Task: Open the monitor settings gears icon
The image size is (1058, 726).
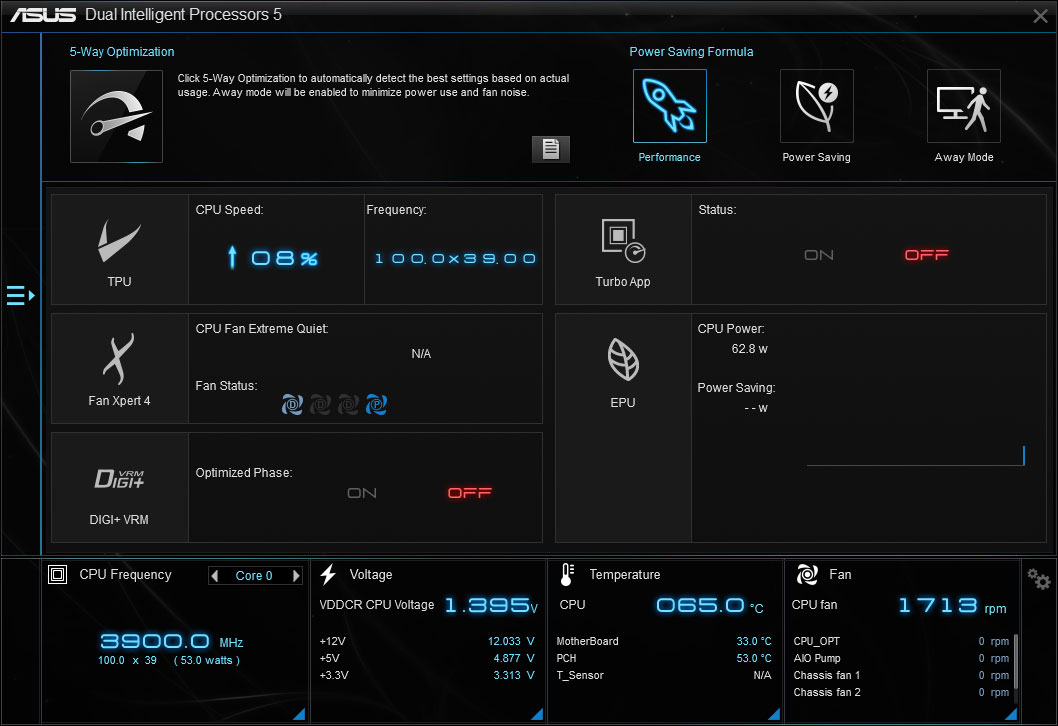Action: pos(1038,579)
